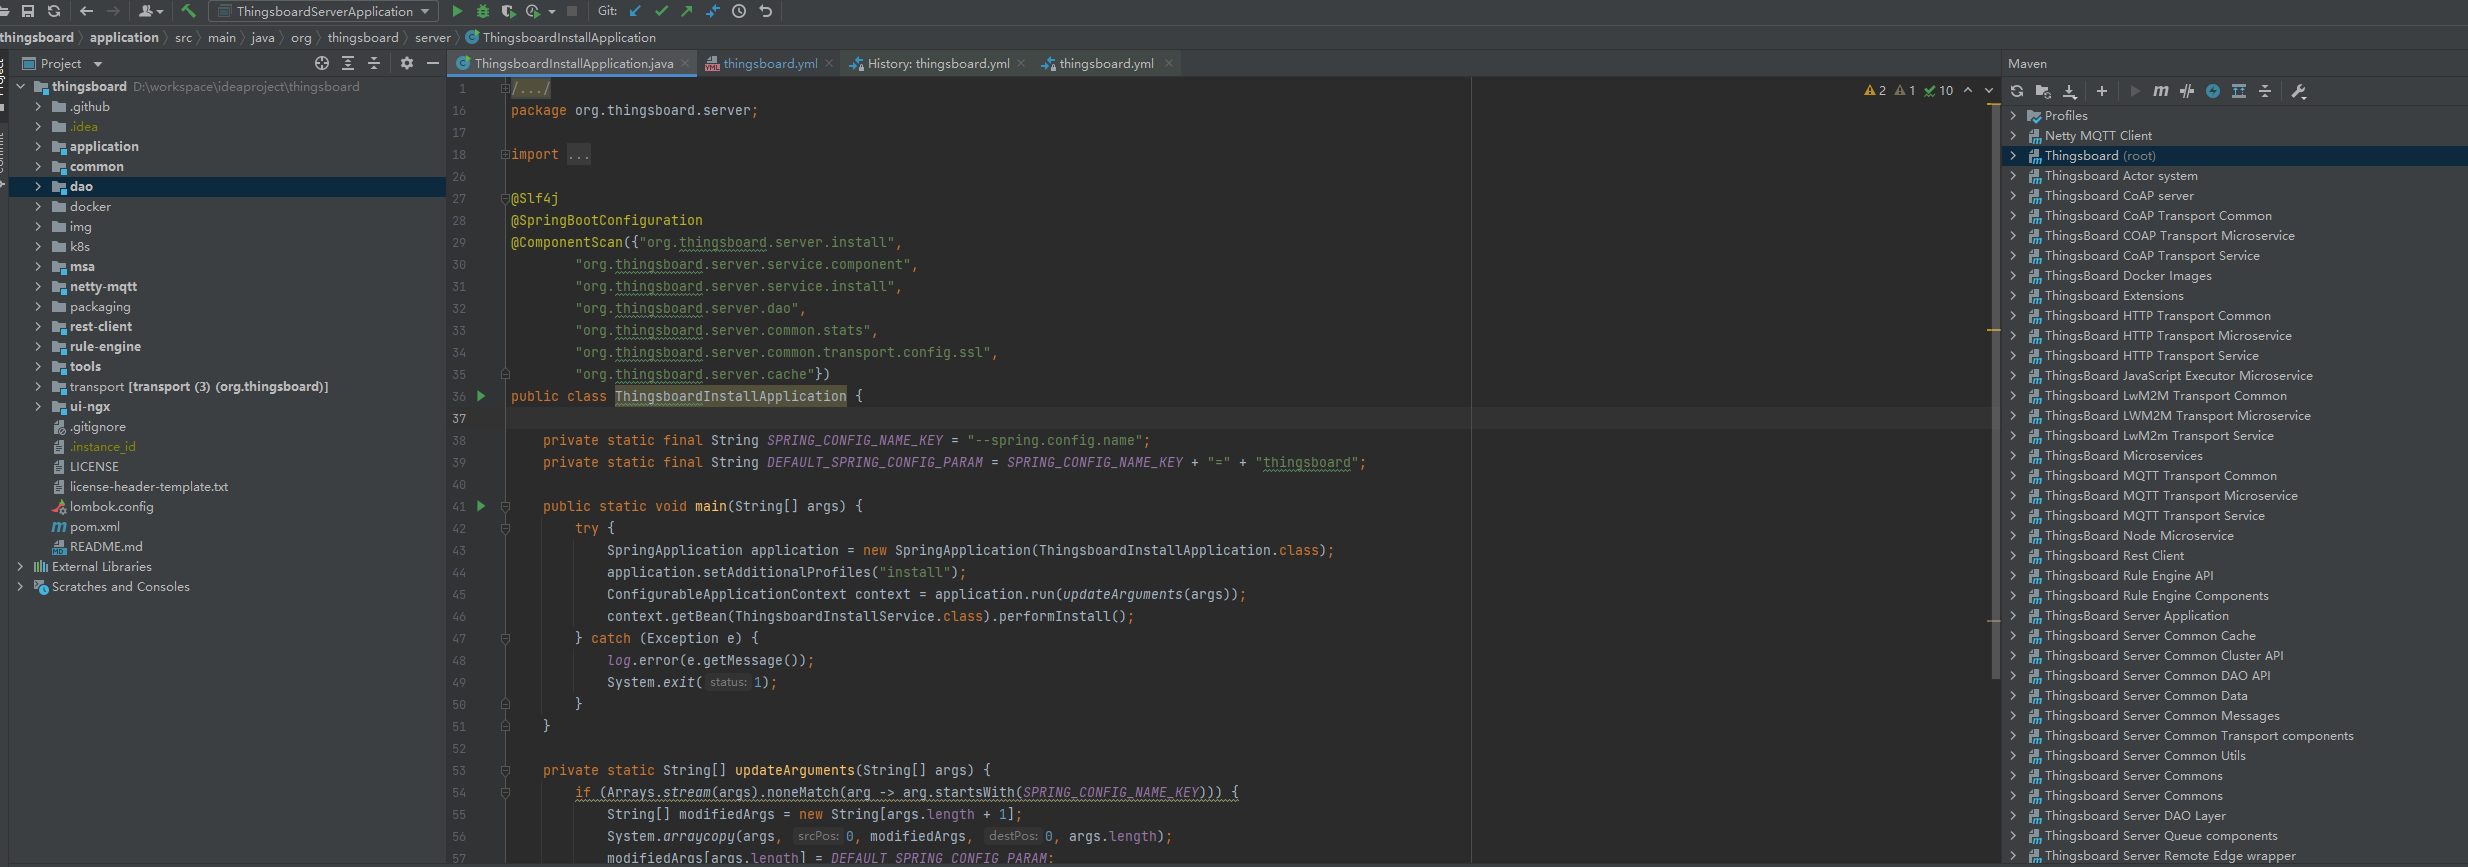Navigate back with the left arrow icon

(x=87, y=11)
